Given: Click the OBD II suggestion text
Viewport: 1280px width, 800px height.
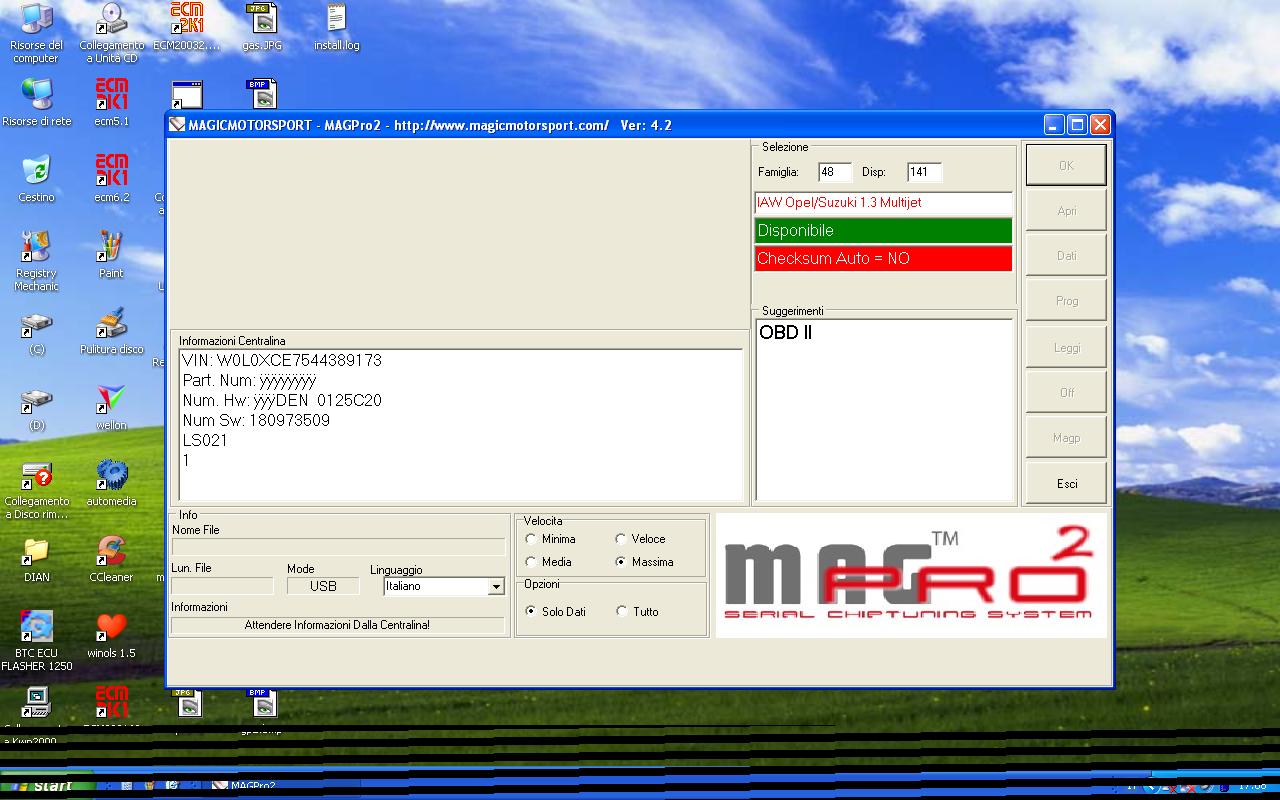Looking at the screenshot, I should (x=786, y=333).
